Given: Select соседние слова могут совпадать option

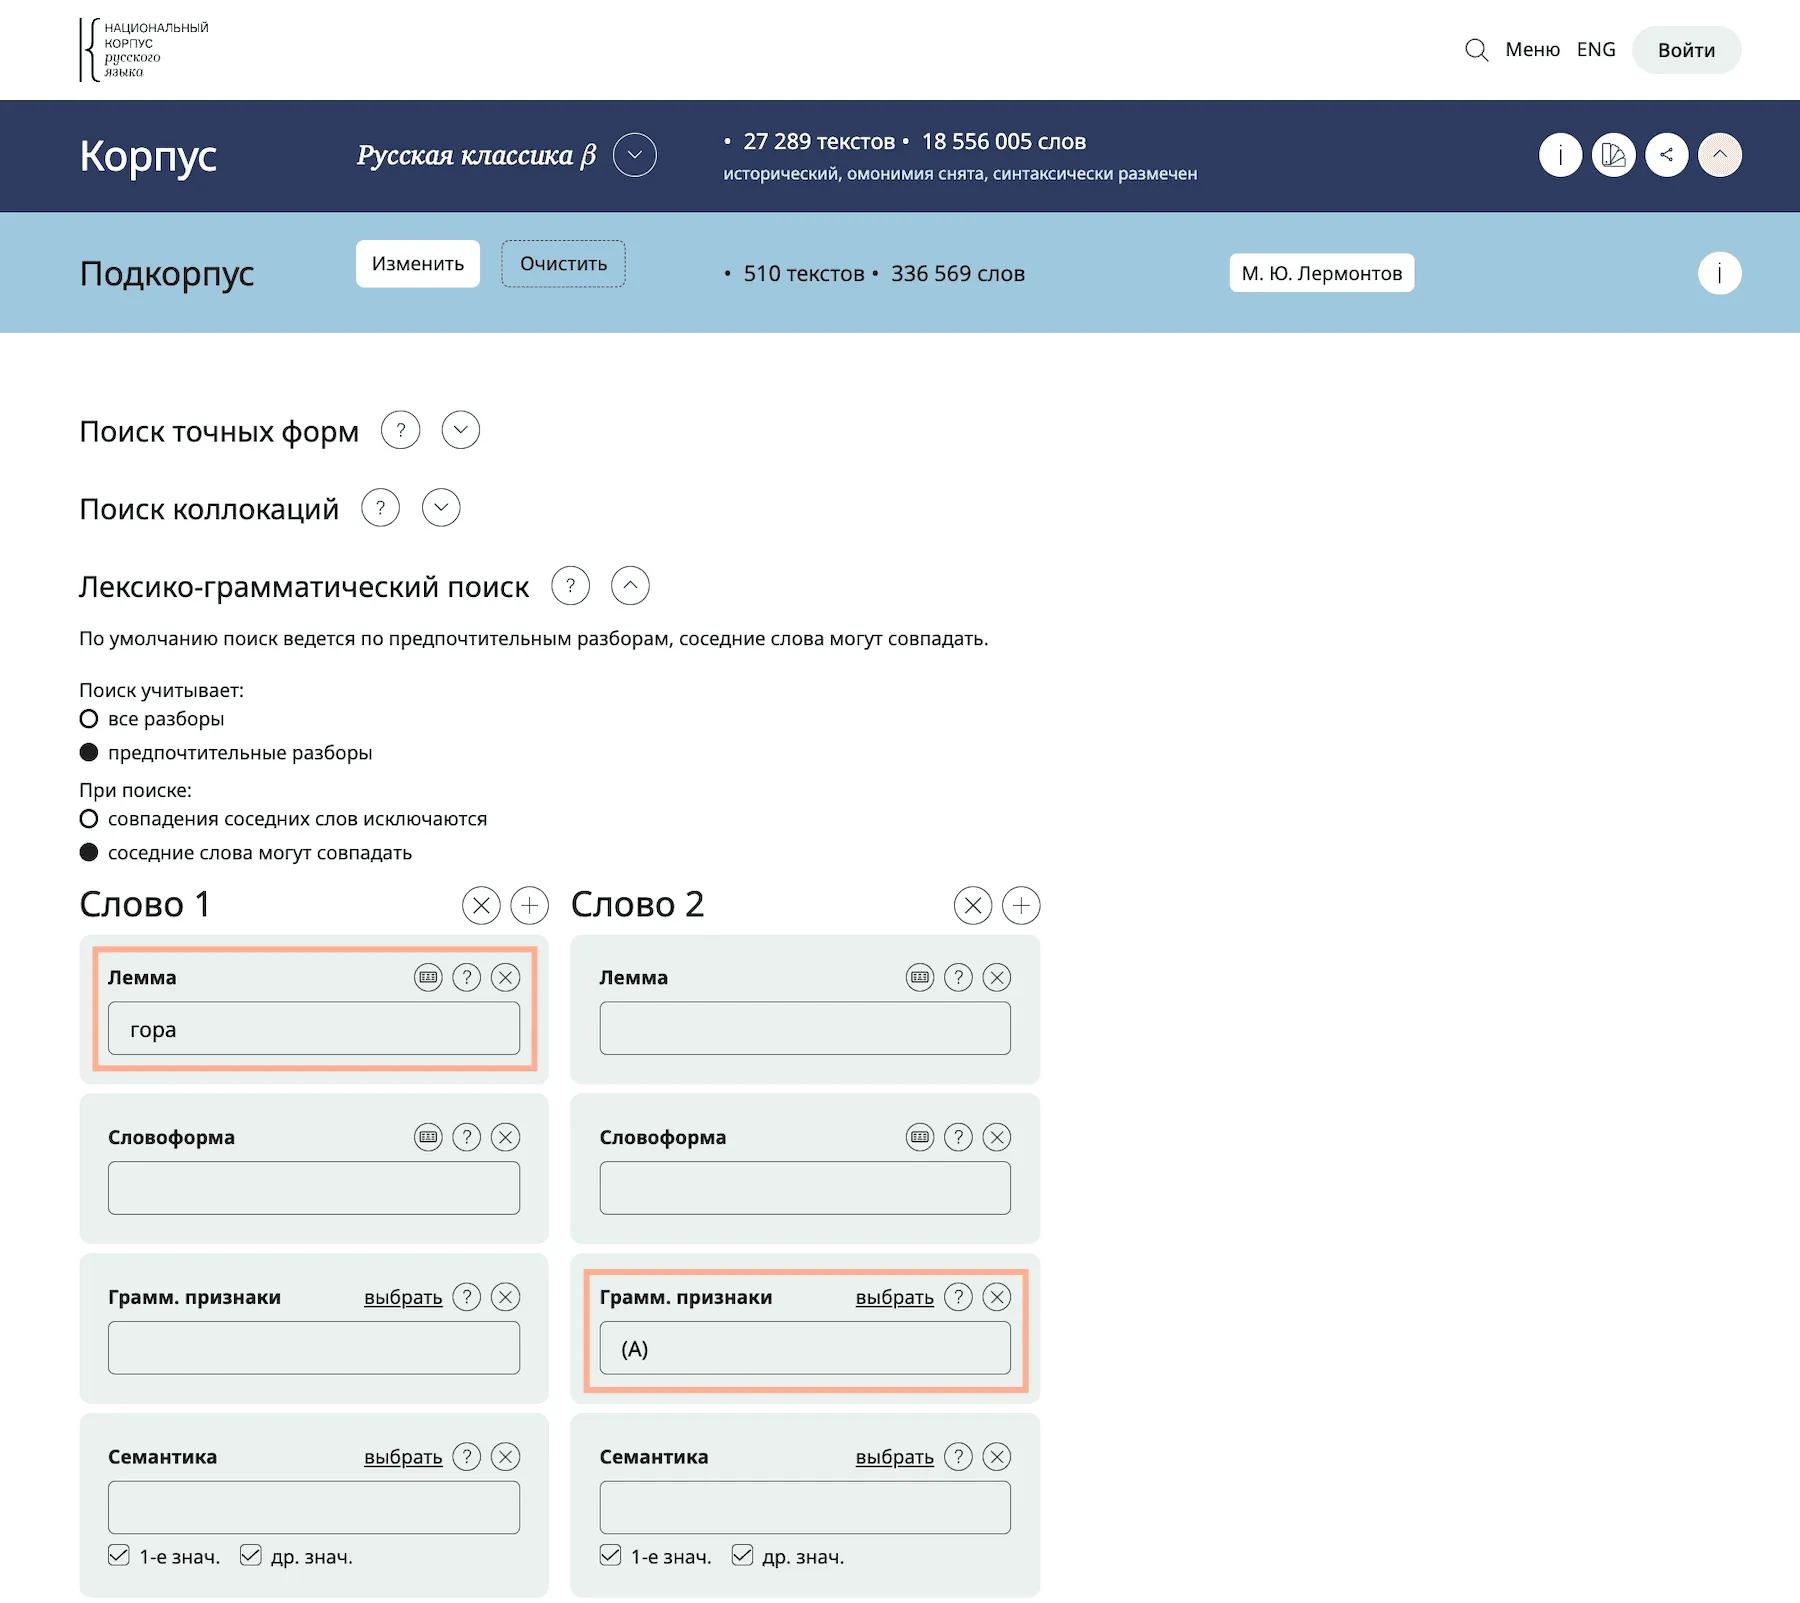Looking at the screenshot, I should click(x=89, y=852).
